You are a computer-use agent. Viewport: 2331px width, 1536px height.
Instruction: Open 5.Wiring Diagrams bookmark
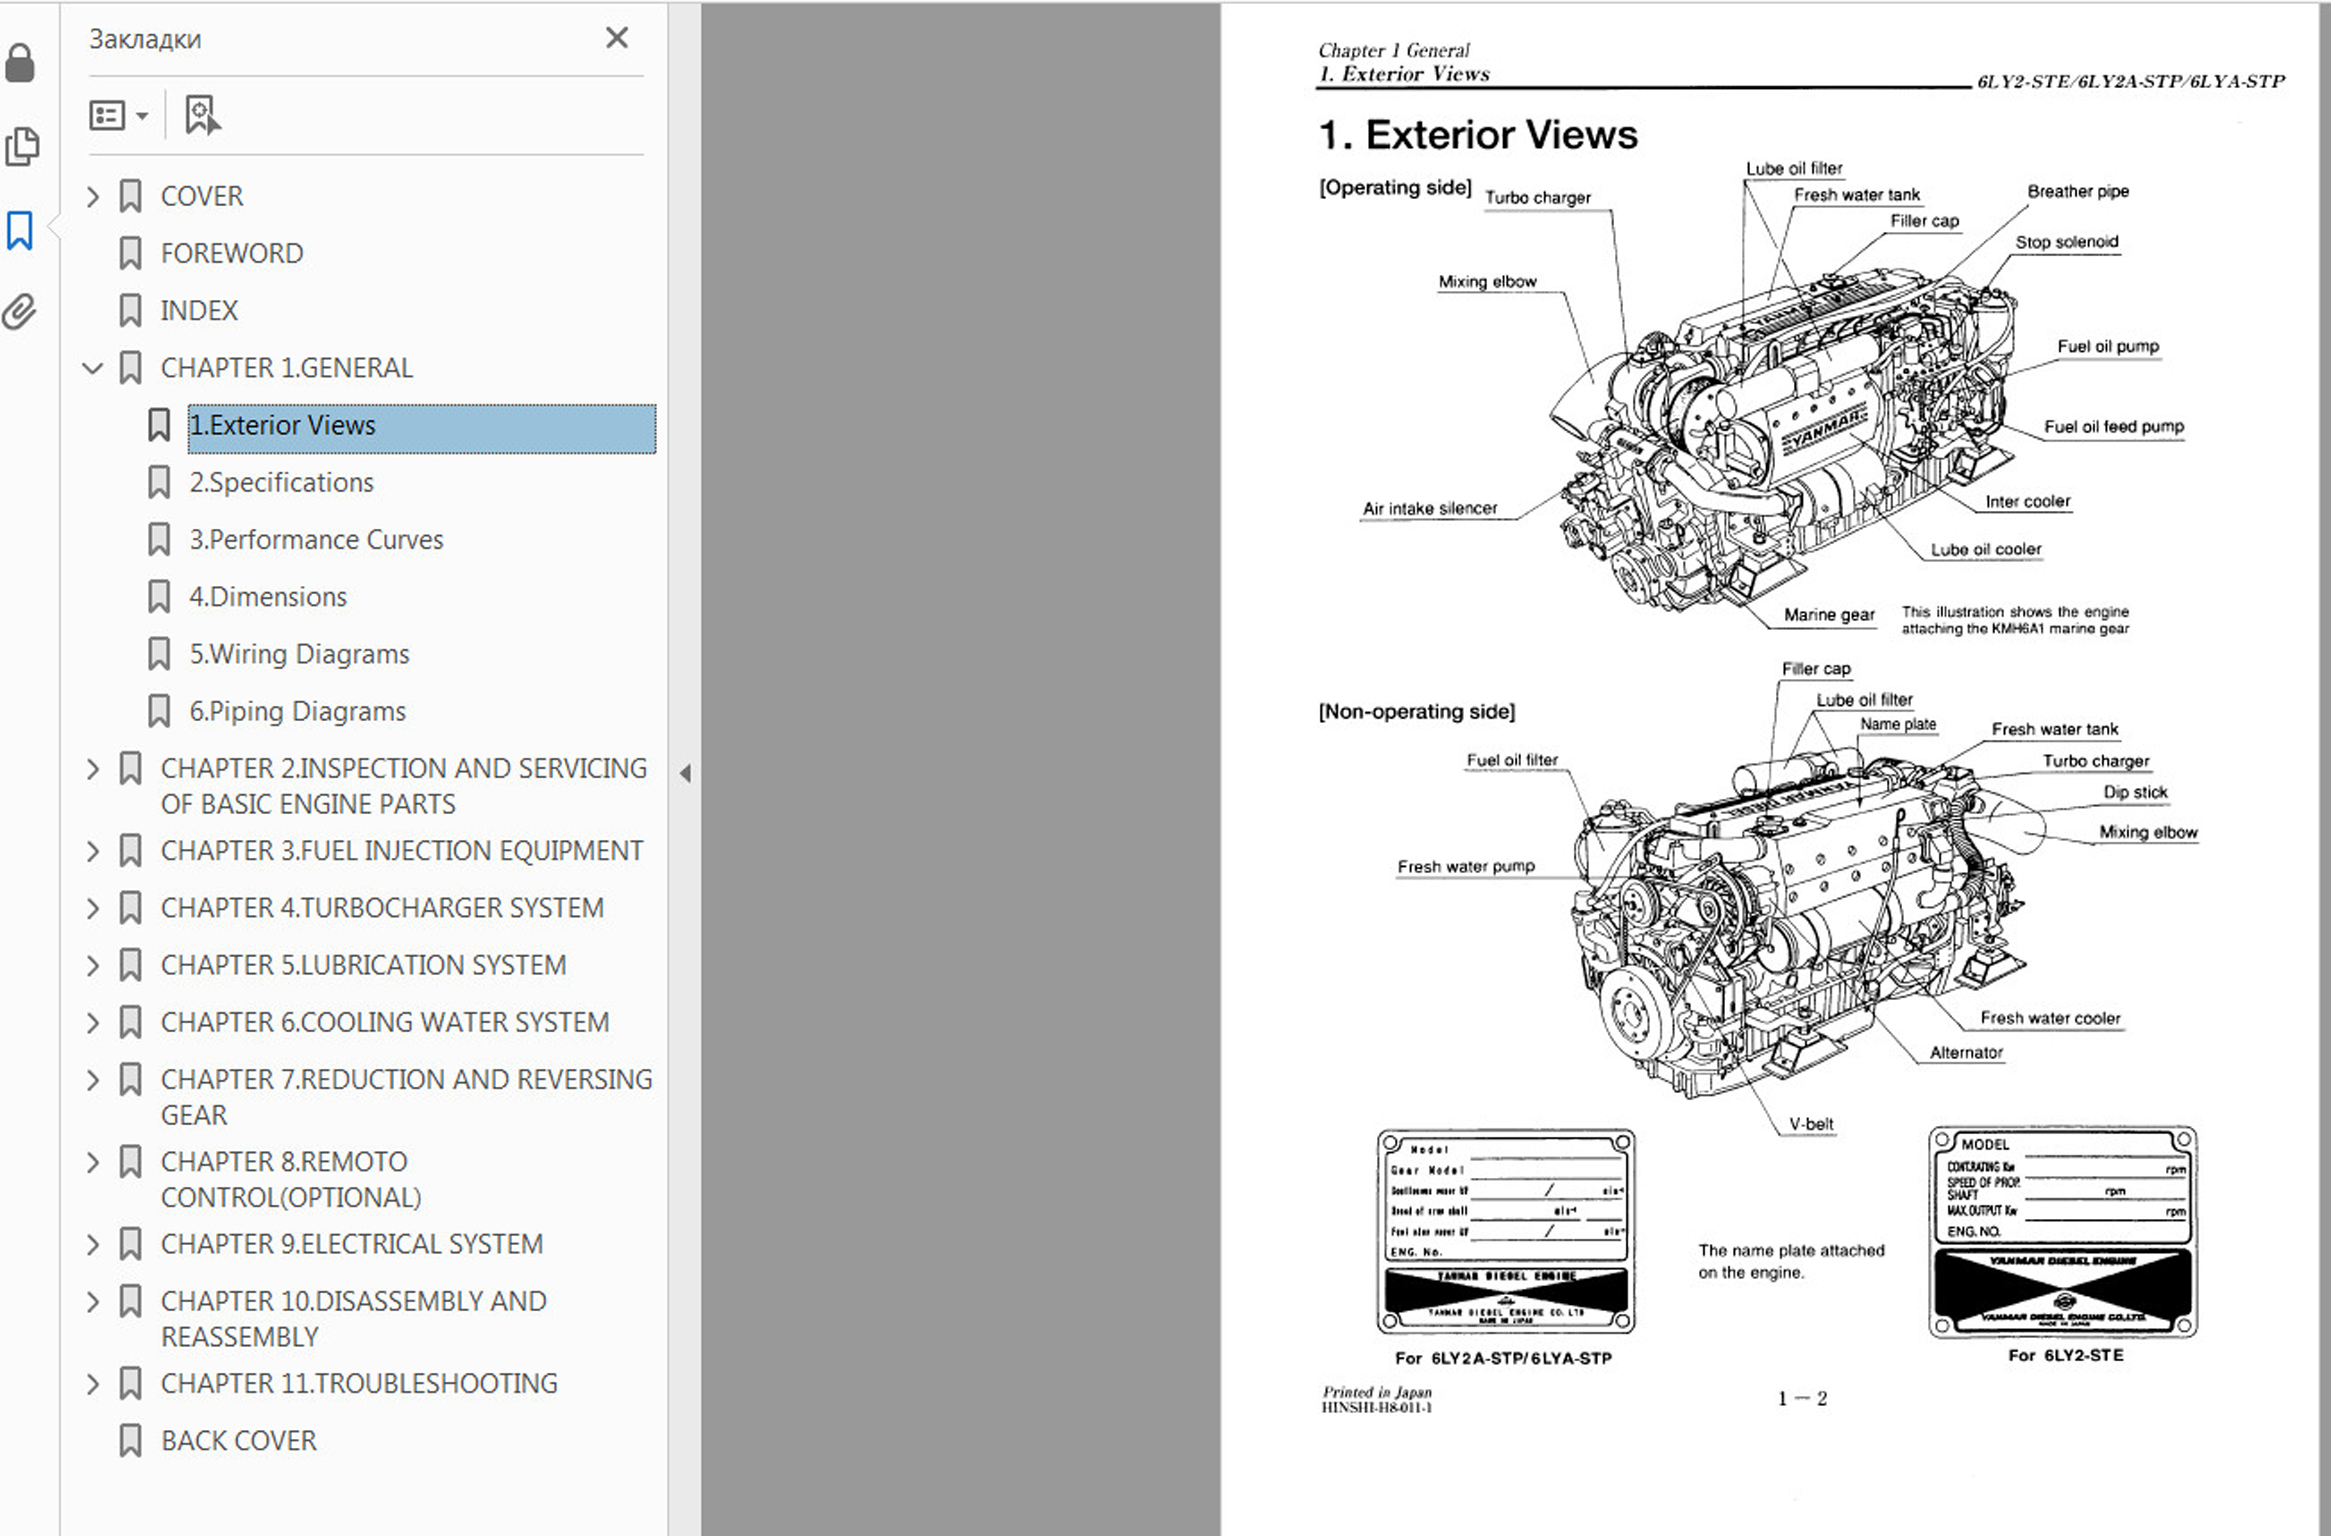pyautogui.click(x=299, y=654)
